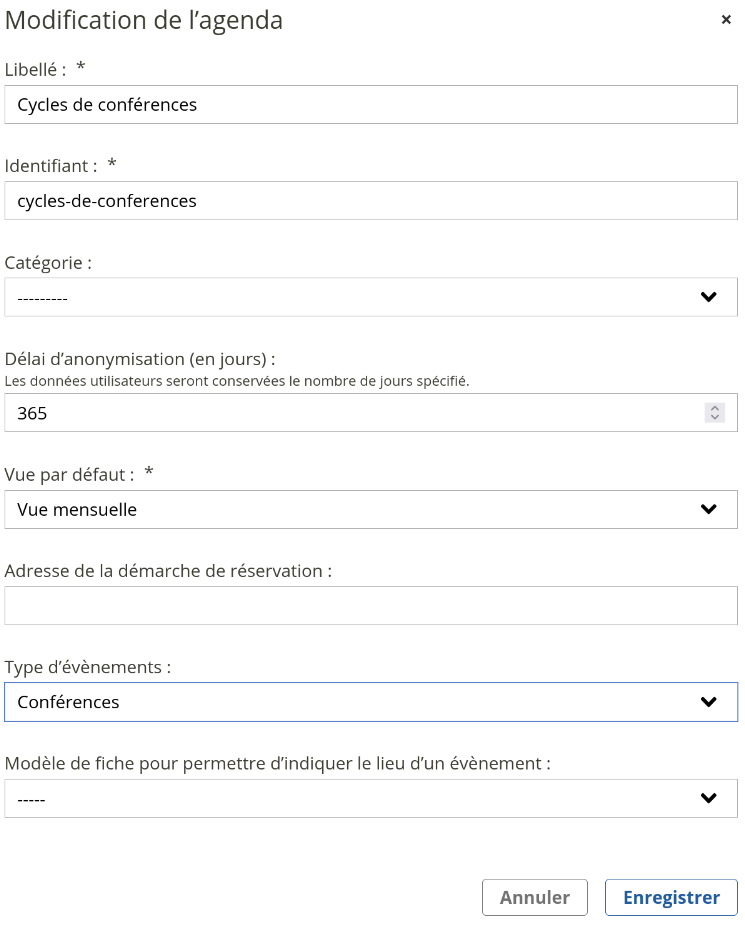Focus the Identifiant input field

coord(371,201)
